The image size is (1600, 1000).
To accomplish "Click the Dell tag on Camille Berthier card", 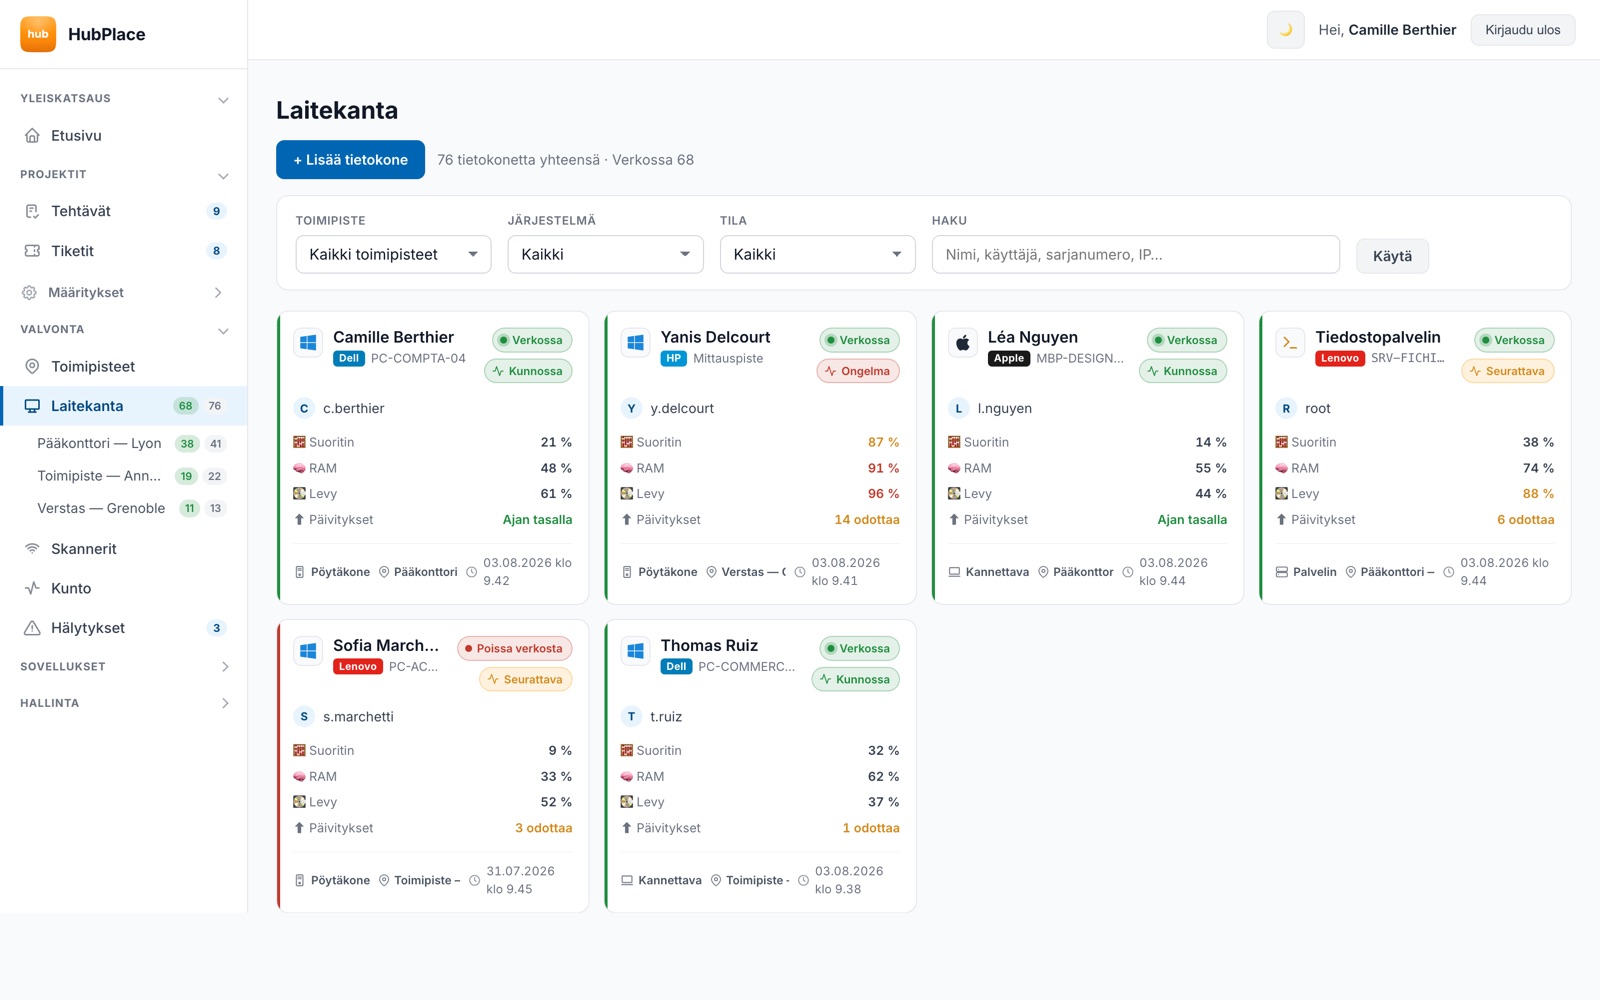I will (349, 359).
